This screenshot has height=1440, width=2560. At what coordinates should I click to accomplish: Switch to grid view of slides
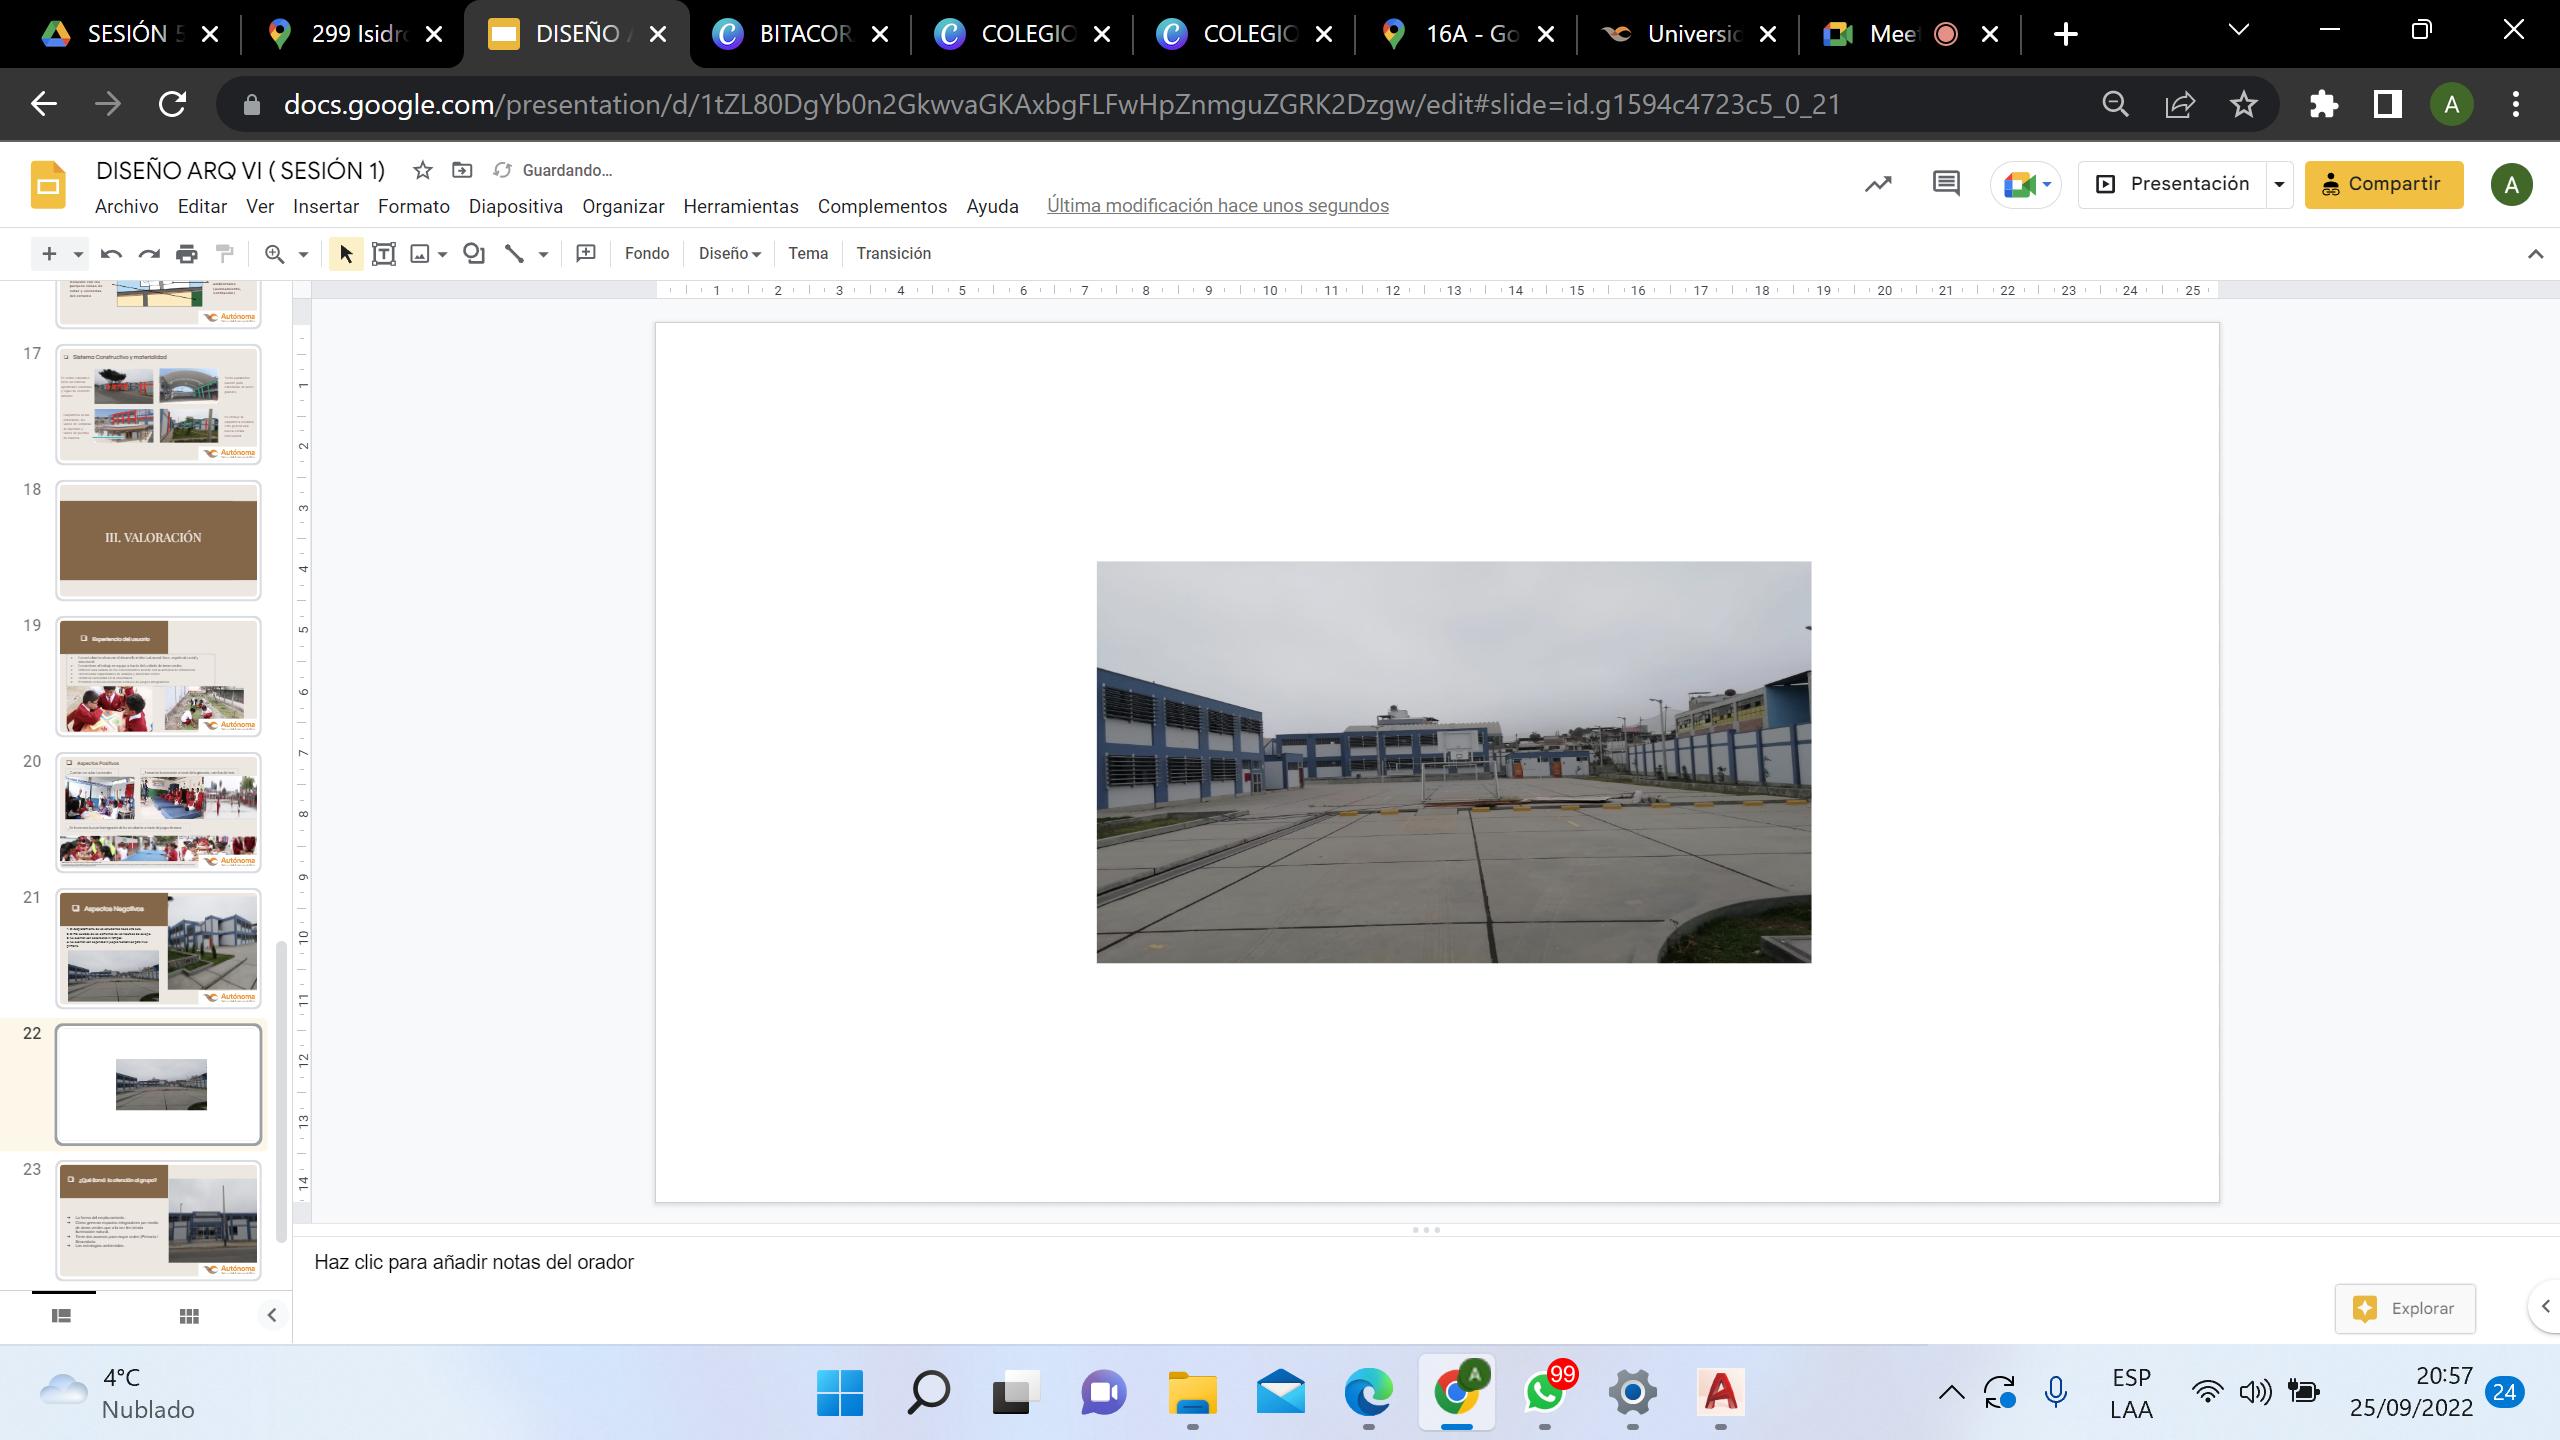point(188,1316)
